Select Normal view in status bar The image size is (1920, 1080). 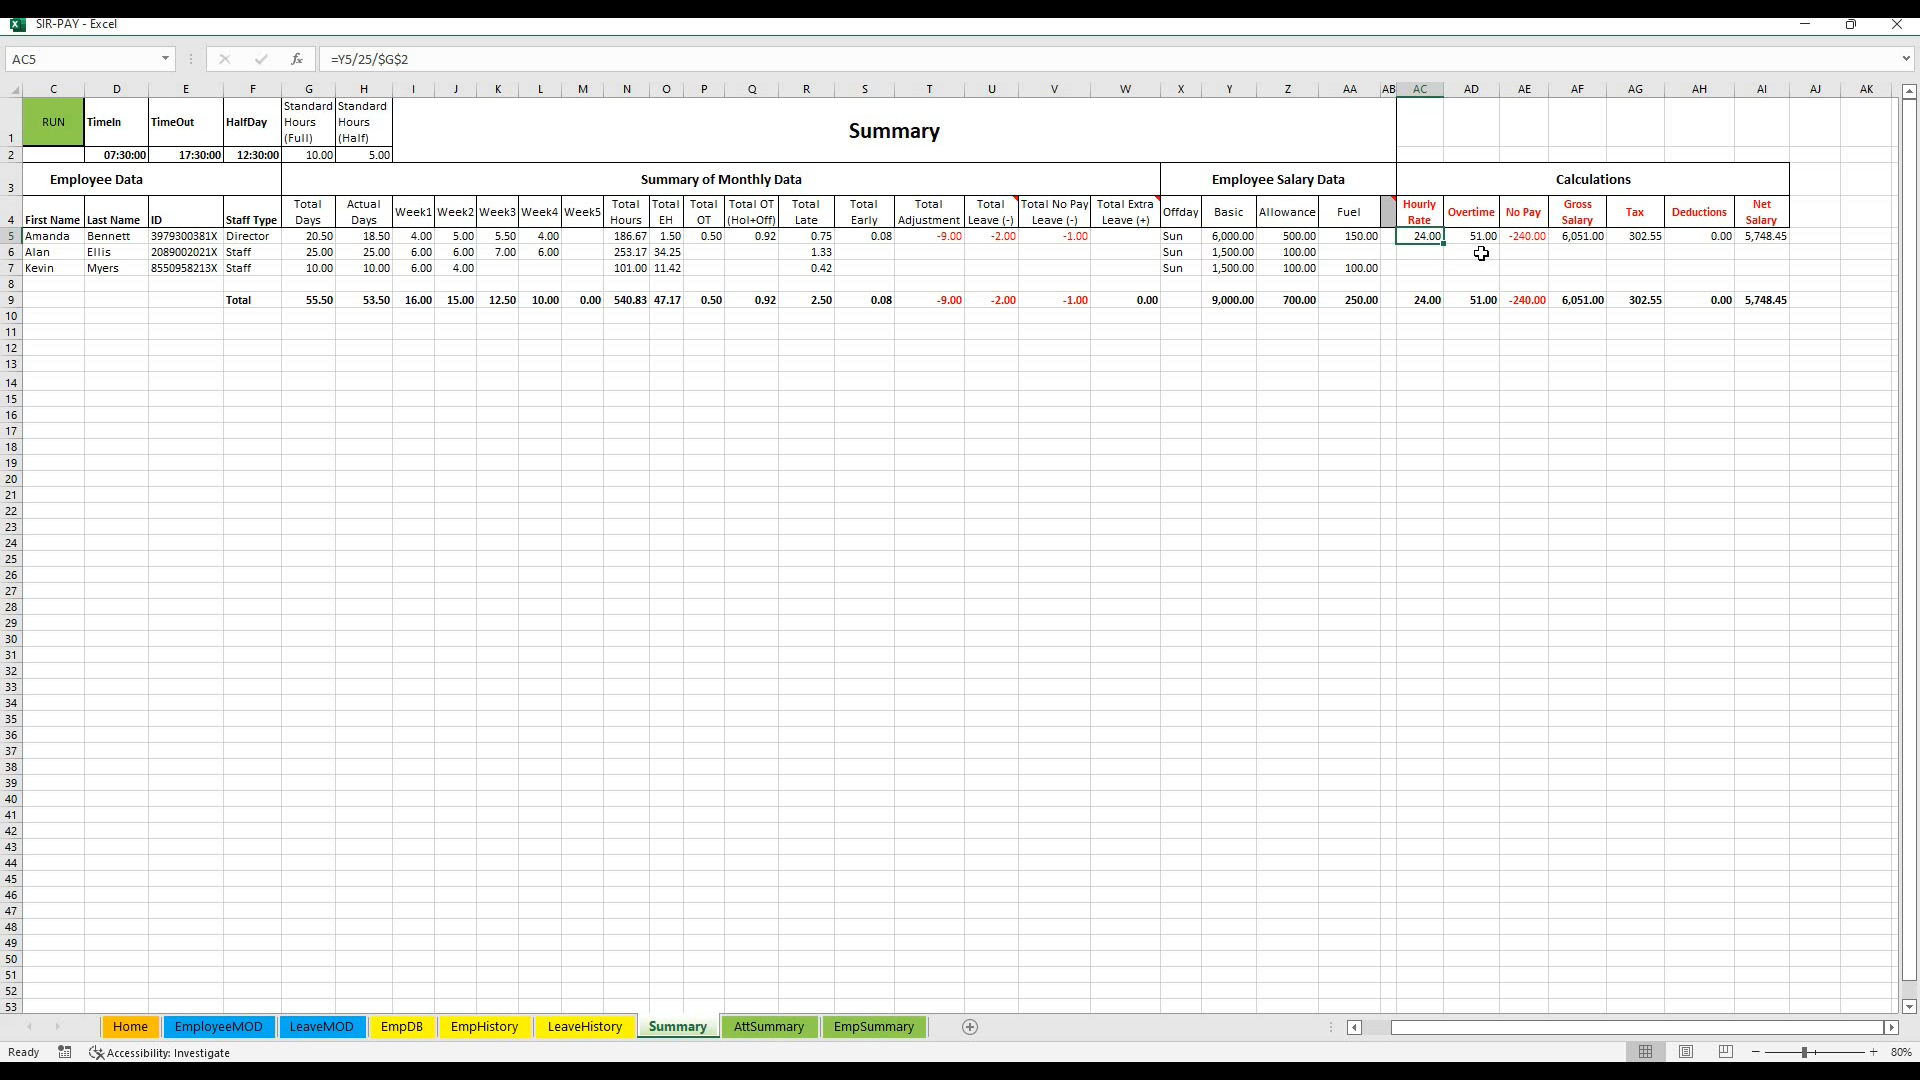point(1646,1052)
